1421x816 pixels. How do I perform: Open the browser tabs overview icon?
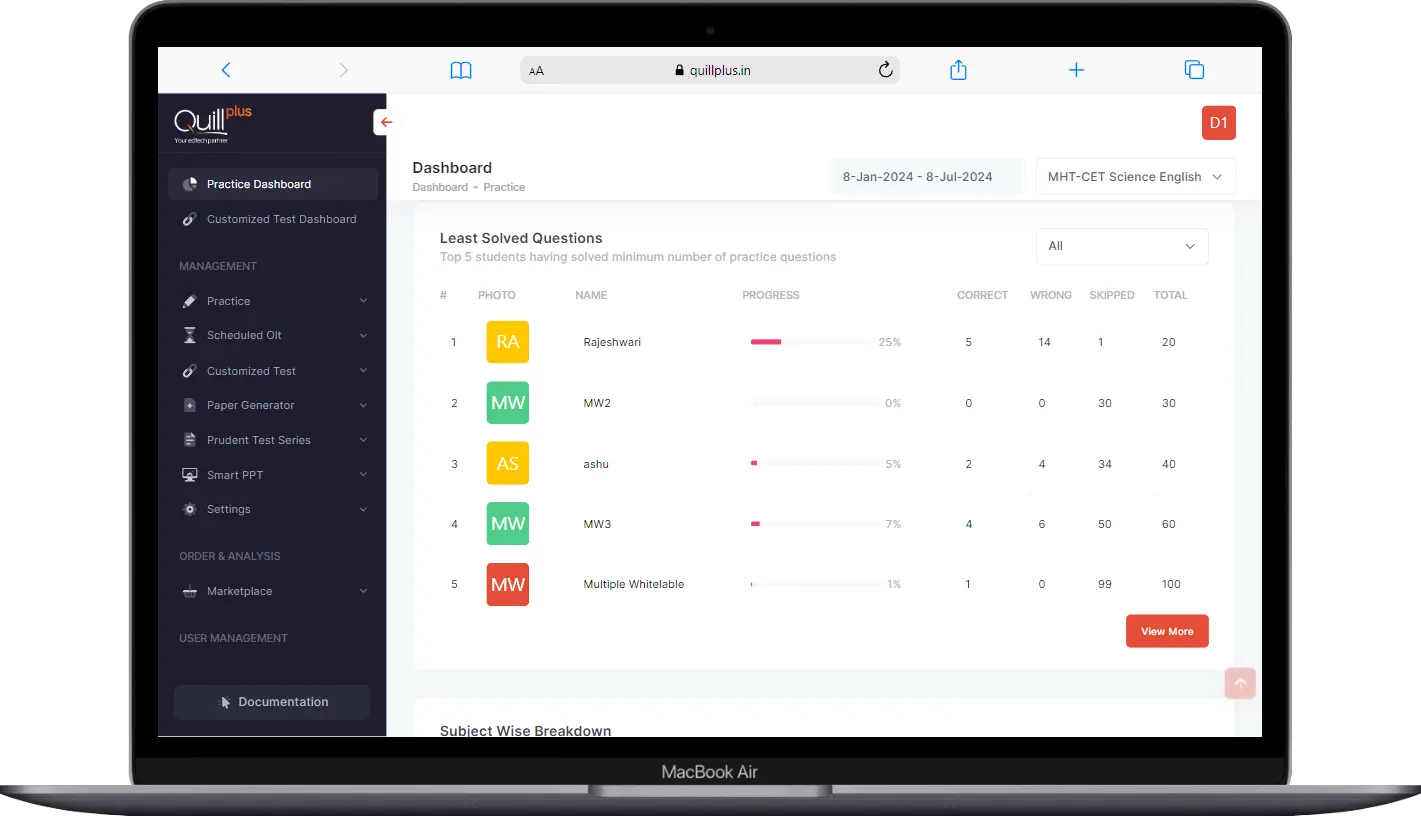click(1194, 70)
